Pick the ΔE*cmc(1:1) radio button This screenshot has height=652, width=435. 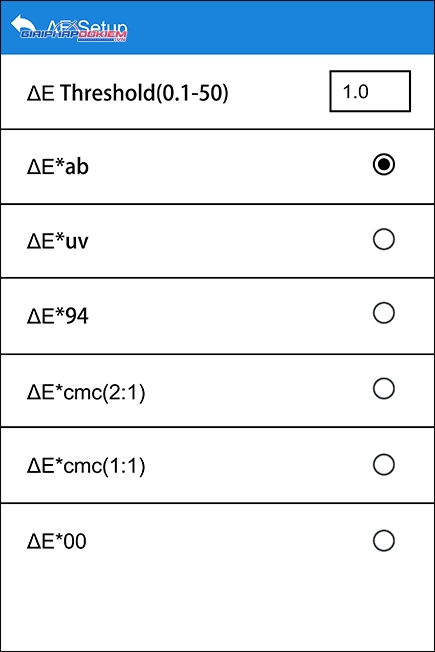(x=383, y=464)
